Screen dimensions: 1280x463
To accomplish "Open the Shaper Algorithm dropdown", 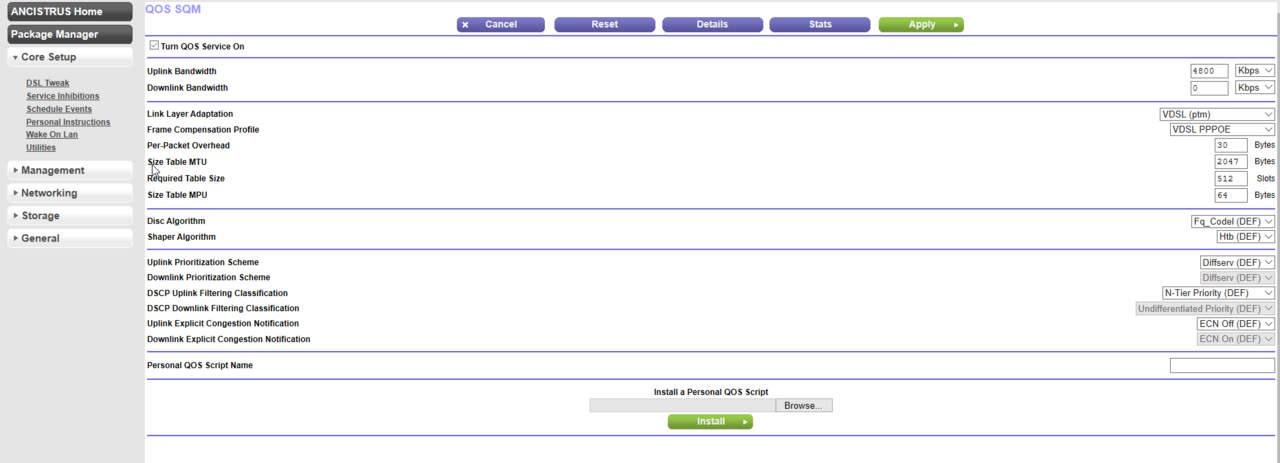I will click(x=1246, y=237).
